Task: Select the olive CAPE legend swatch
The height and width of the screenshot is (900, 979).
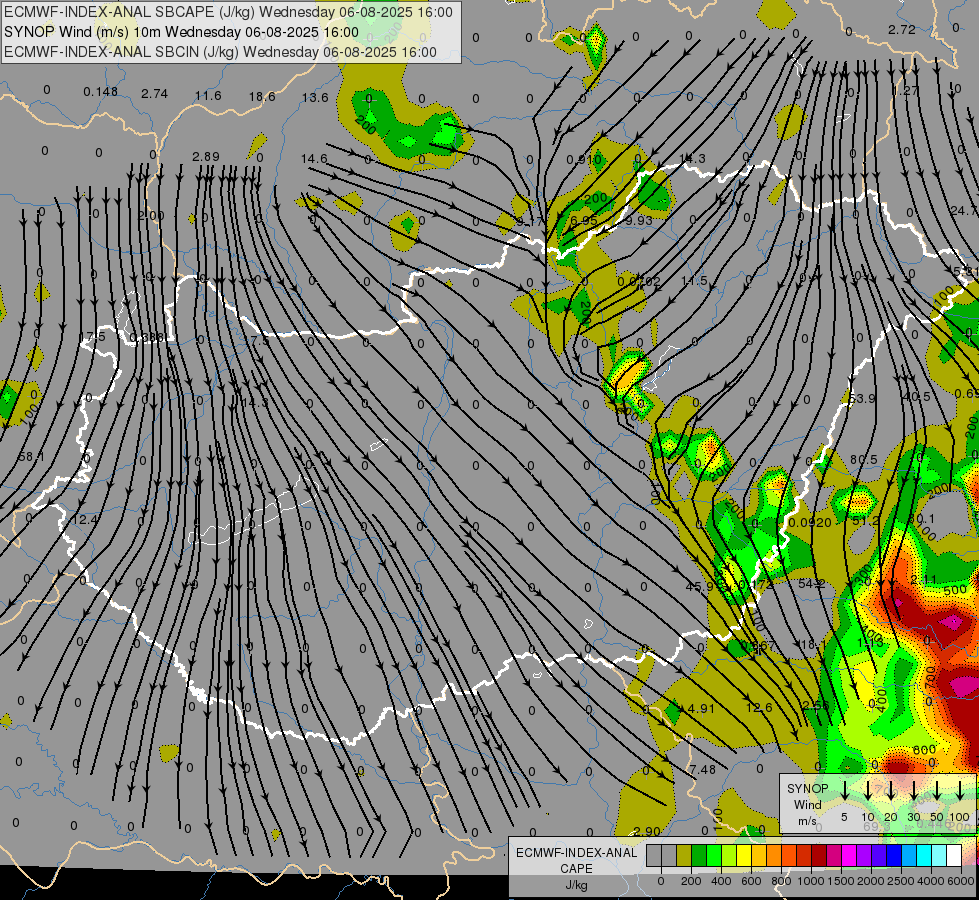Action: click(x=684, y=856)
